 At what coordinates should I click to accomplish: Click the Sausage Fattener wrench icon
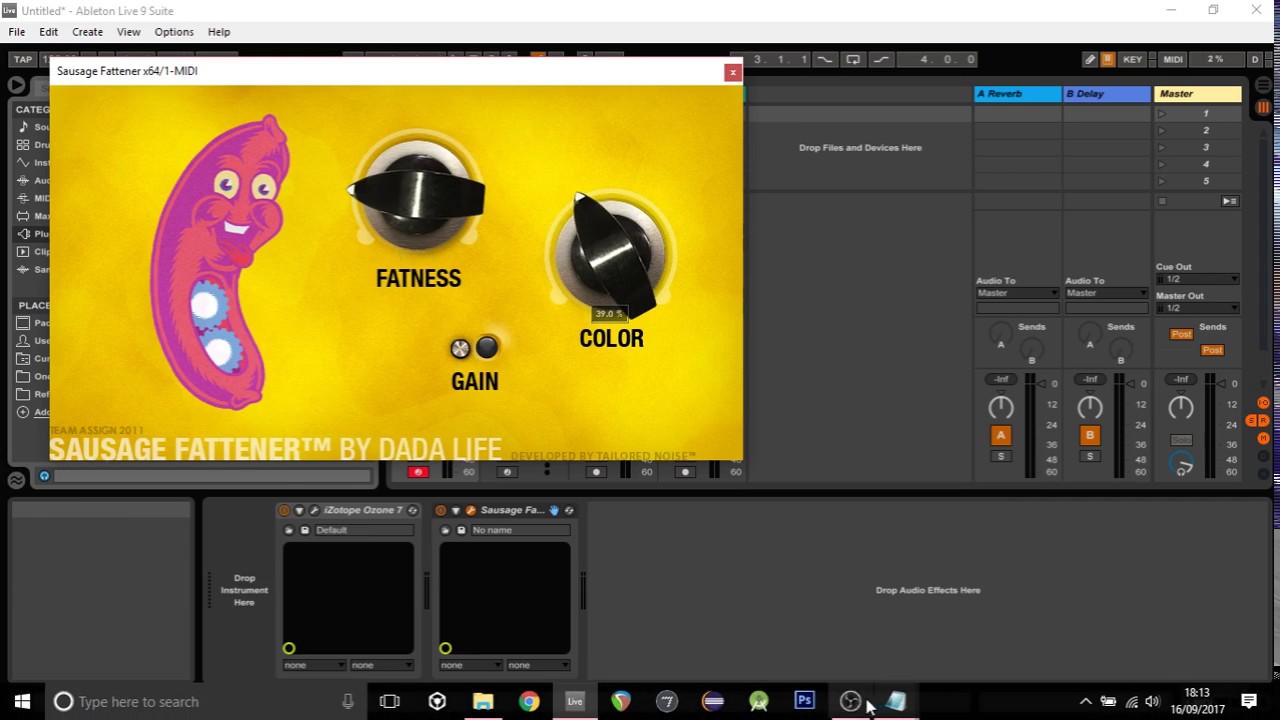tap(471, 510)
